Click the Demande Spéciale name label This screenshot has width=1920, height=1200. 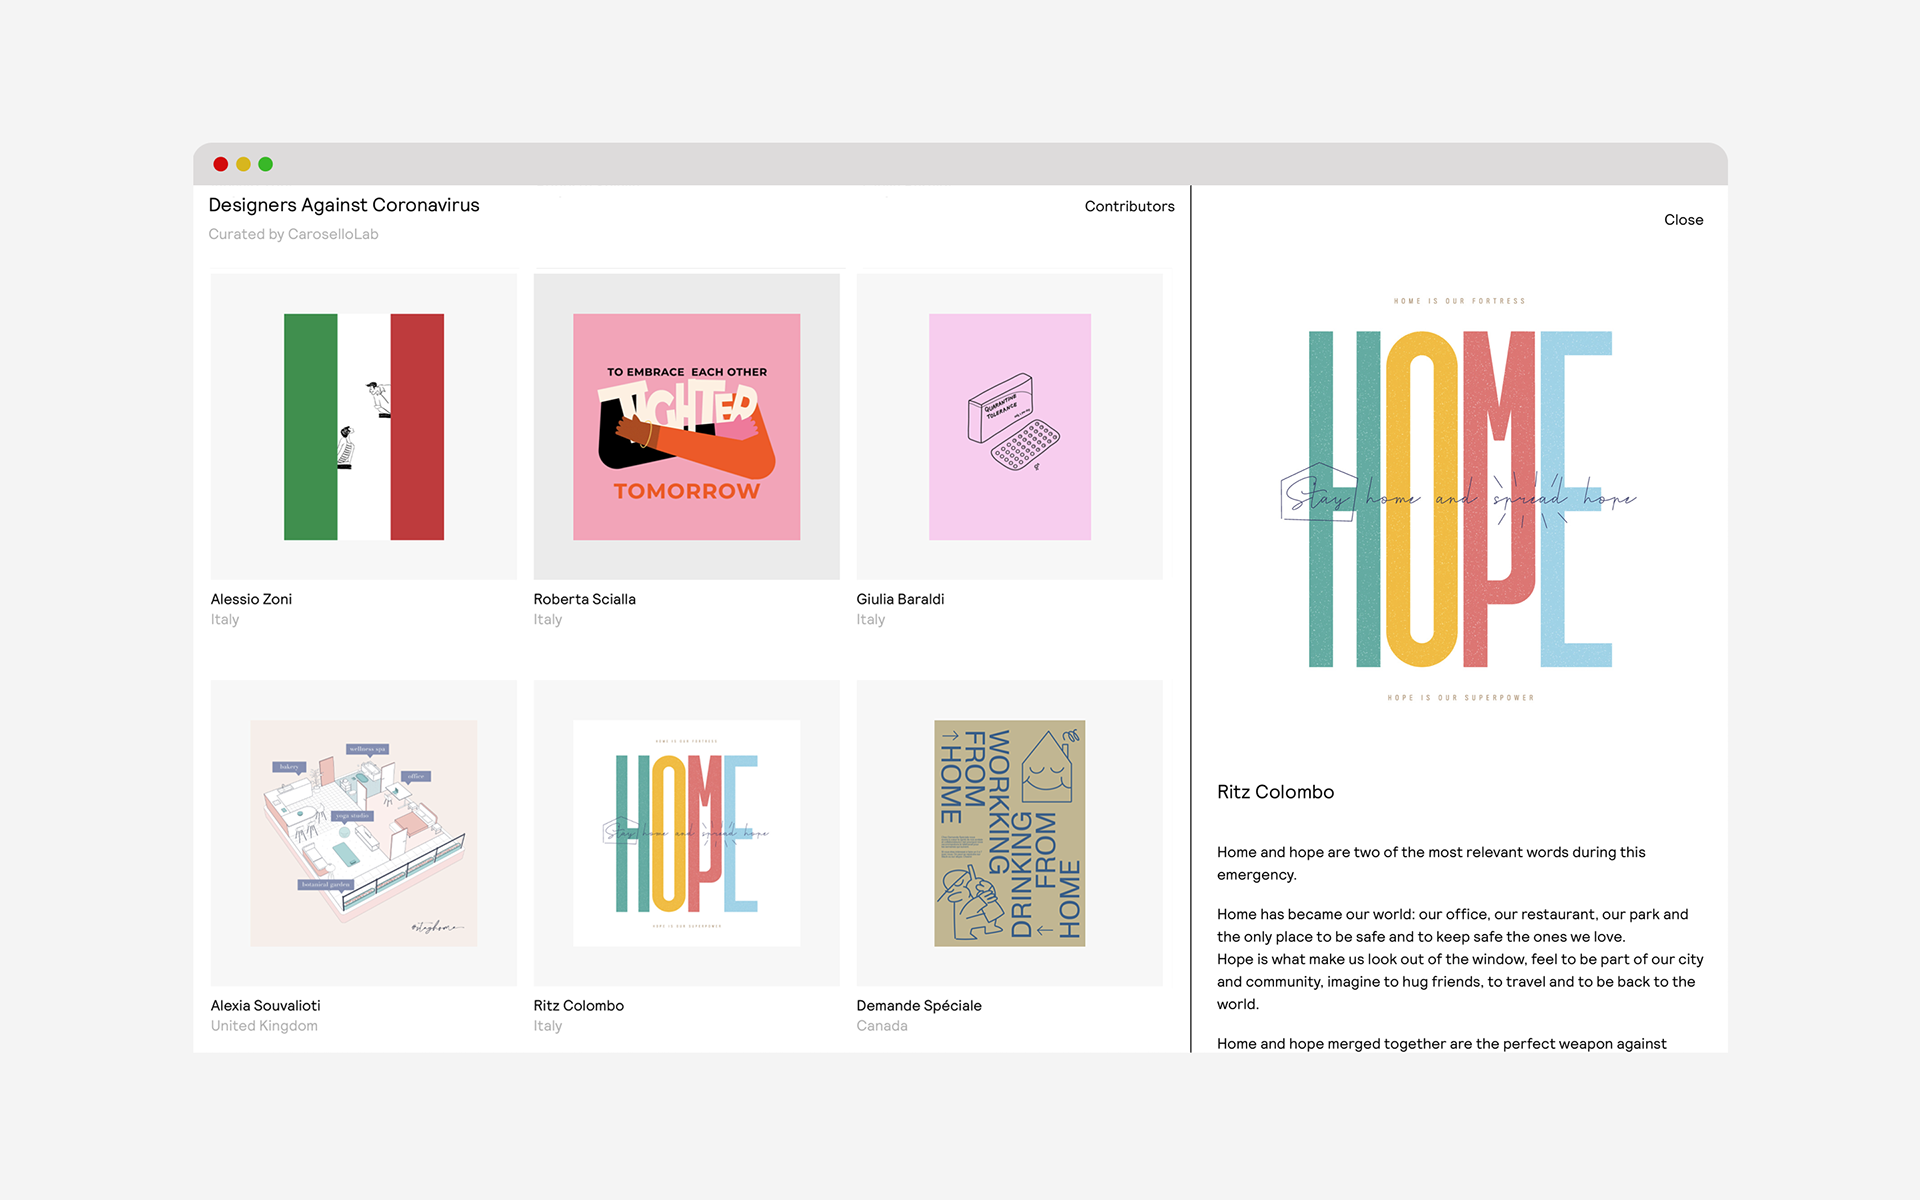tap(919, 1005)
